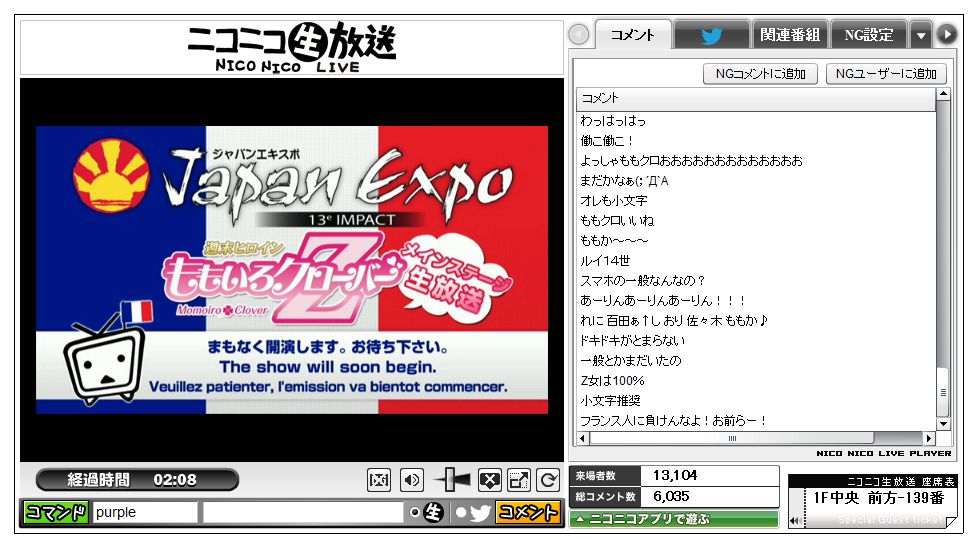Click the コメント column header
The height and width of the screenshot is (539, 980).
pyautogui.click(x=756, y=99)
